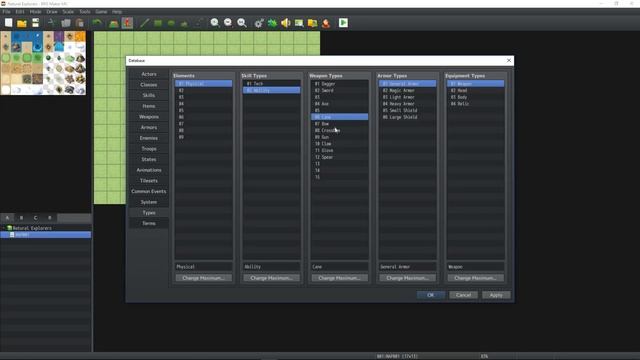
Task: Click the Apply button
Action: click(496, 295)
